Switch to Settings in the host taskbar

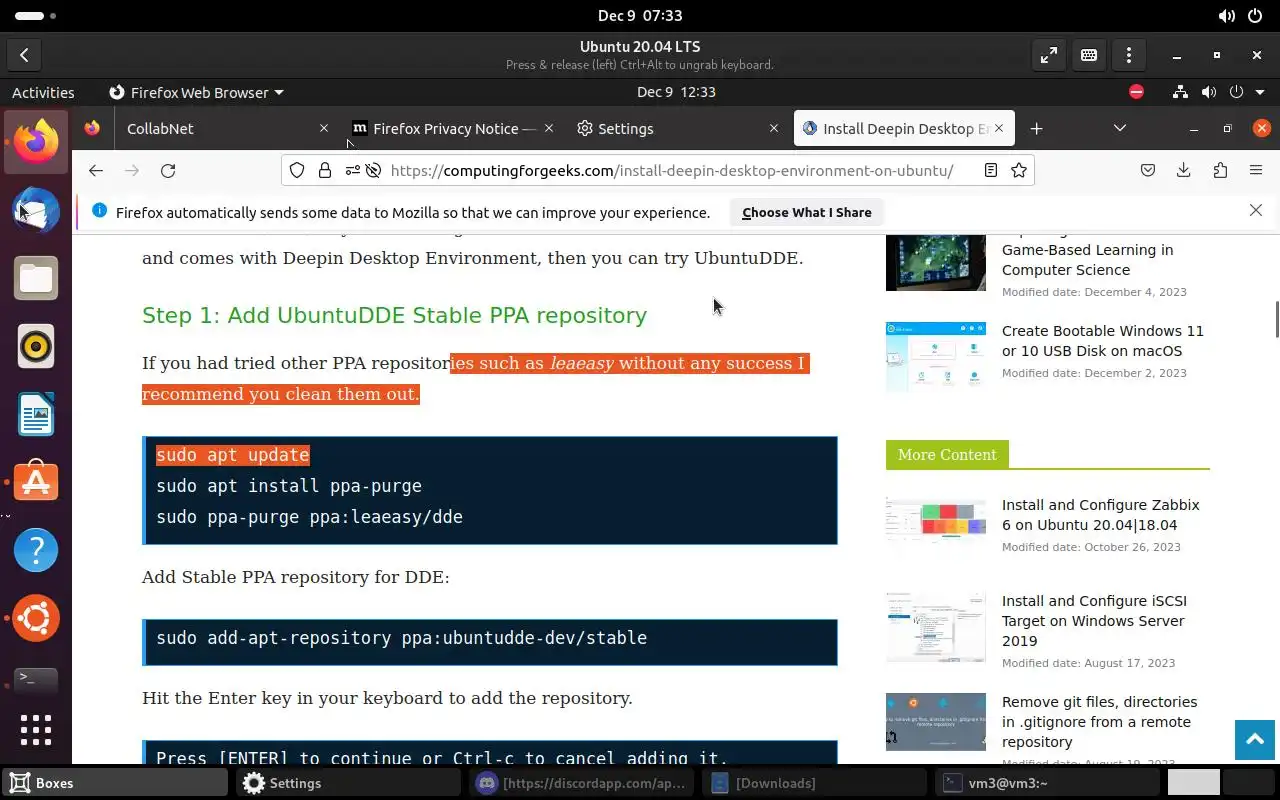tap(347, 783)
